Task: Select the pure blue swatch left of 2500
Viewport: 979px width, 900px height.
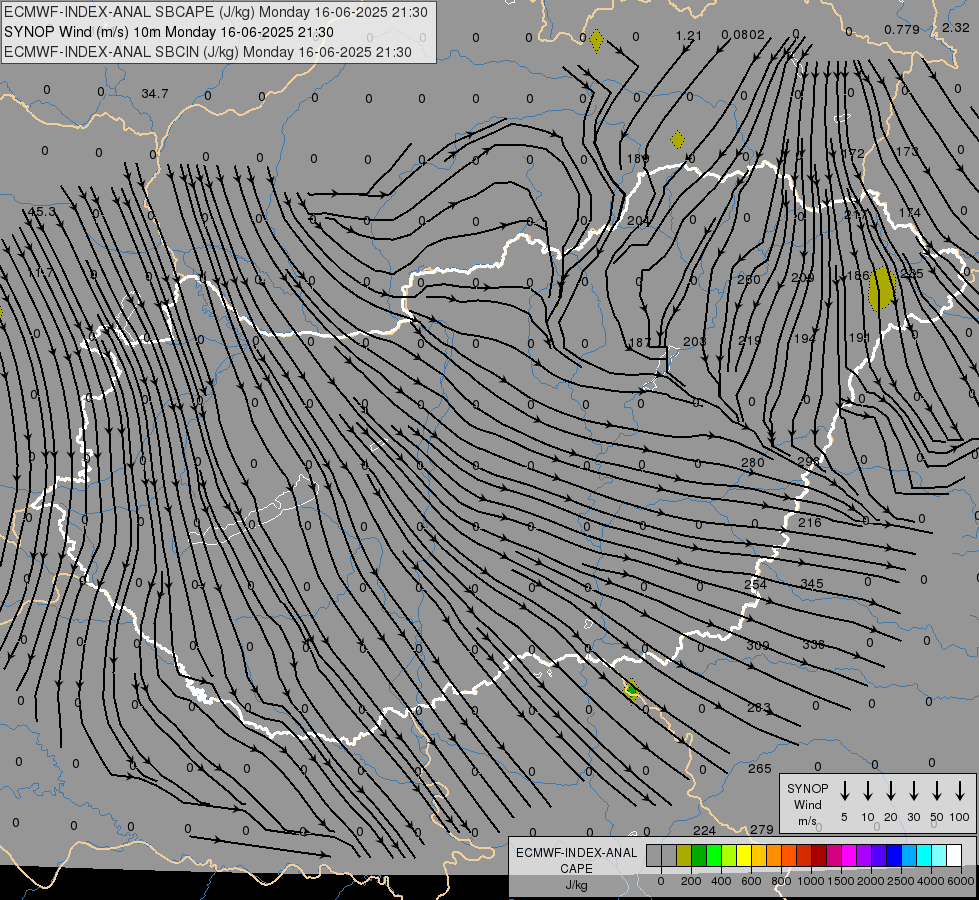Action: click(x=894, y=856)
